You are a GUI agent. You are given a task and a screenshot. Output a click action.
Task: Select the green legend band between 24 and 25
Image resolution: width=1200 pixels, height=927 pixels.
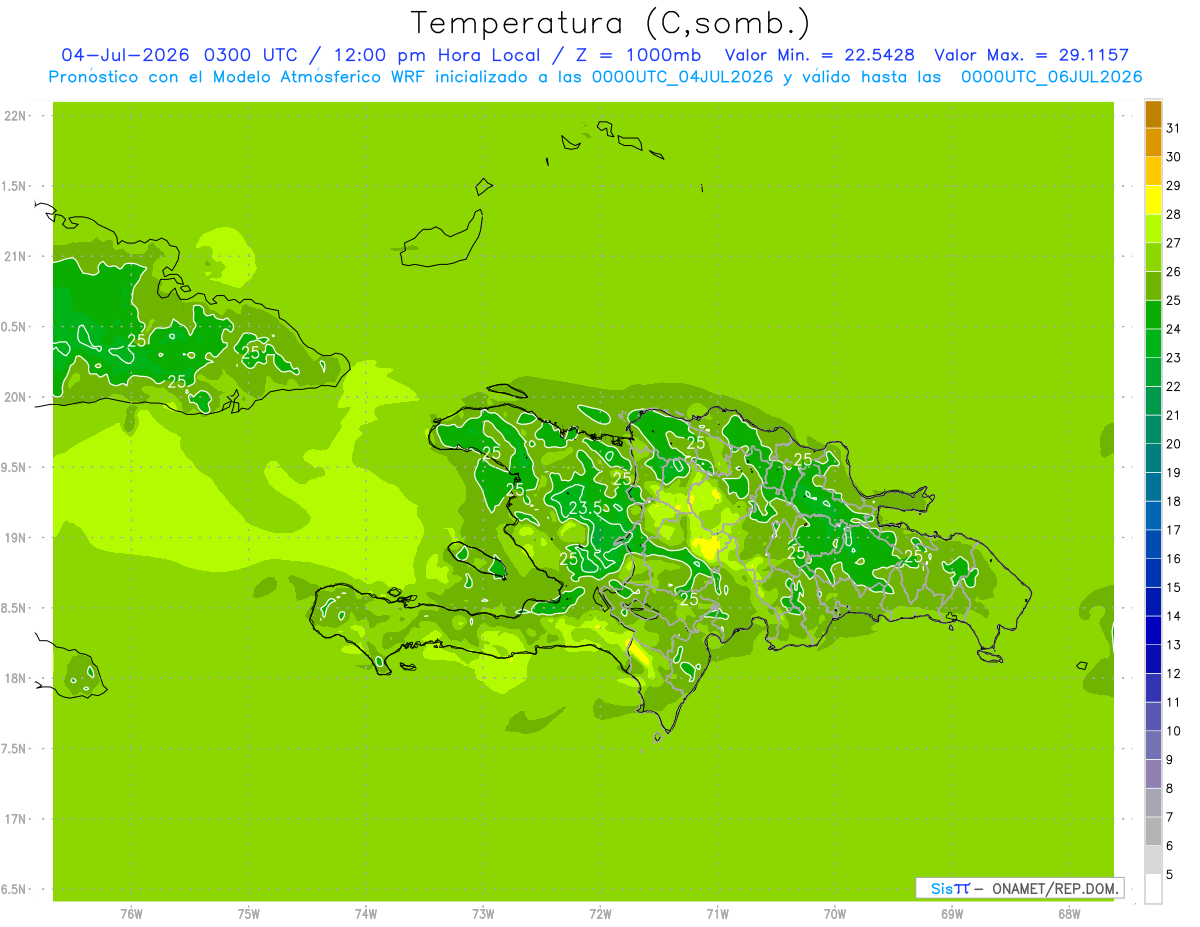coord(1153,314)
